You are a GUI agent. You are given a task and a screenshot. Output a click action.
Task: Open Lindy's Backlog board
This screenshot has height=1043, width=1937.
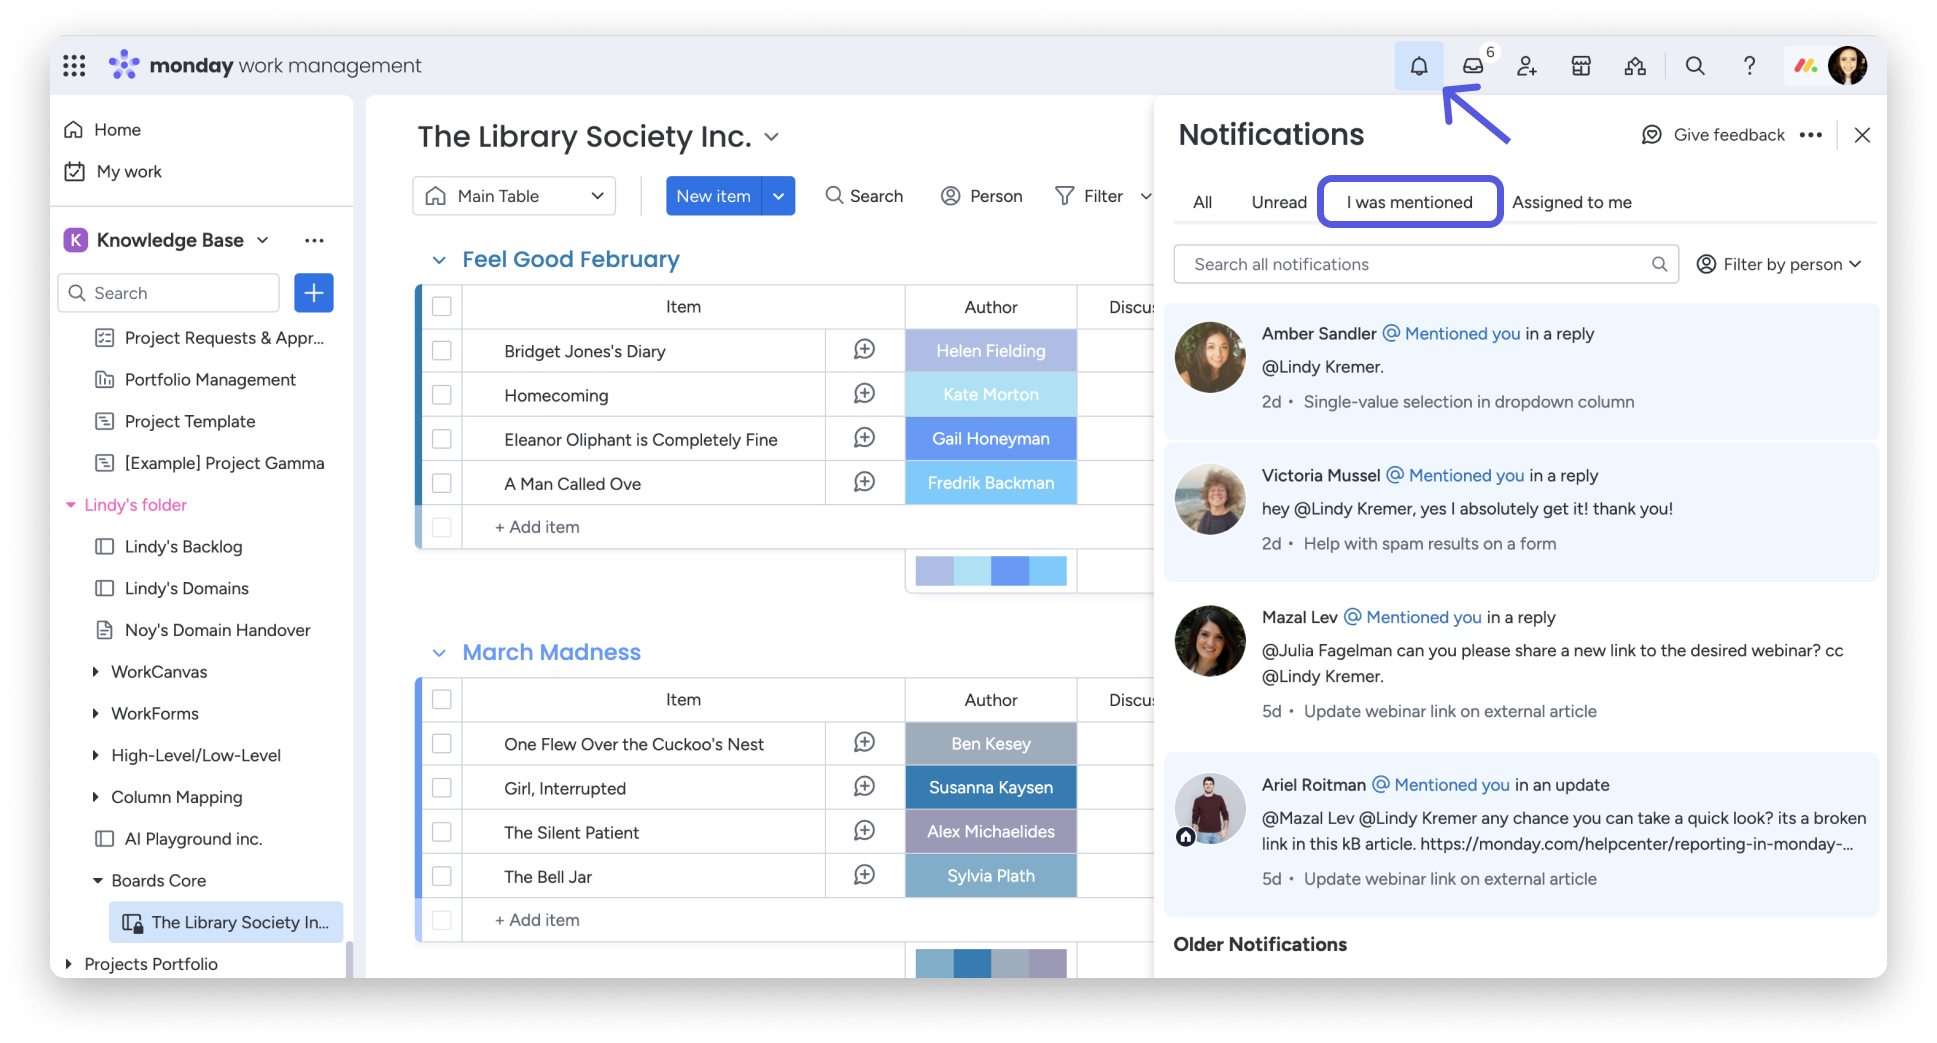[183, 547]
